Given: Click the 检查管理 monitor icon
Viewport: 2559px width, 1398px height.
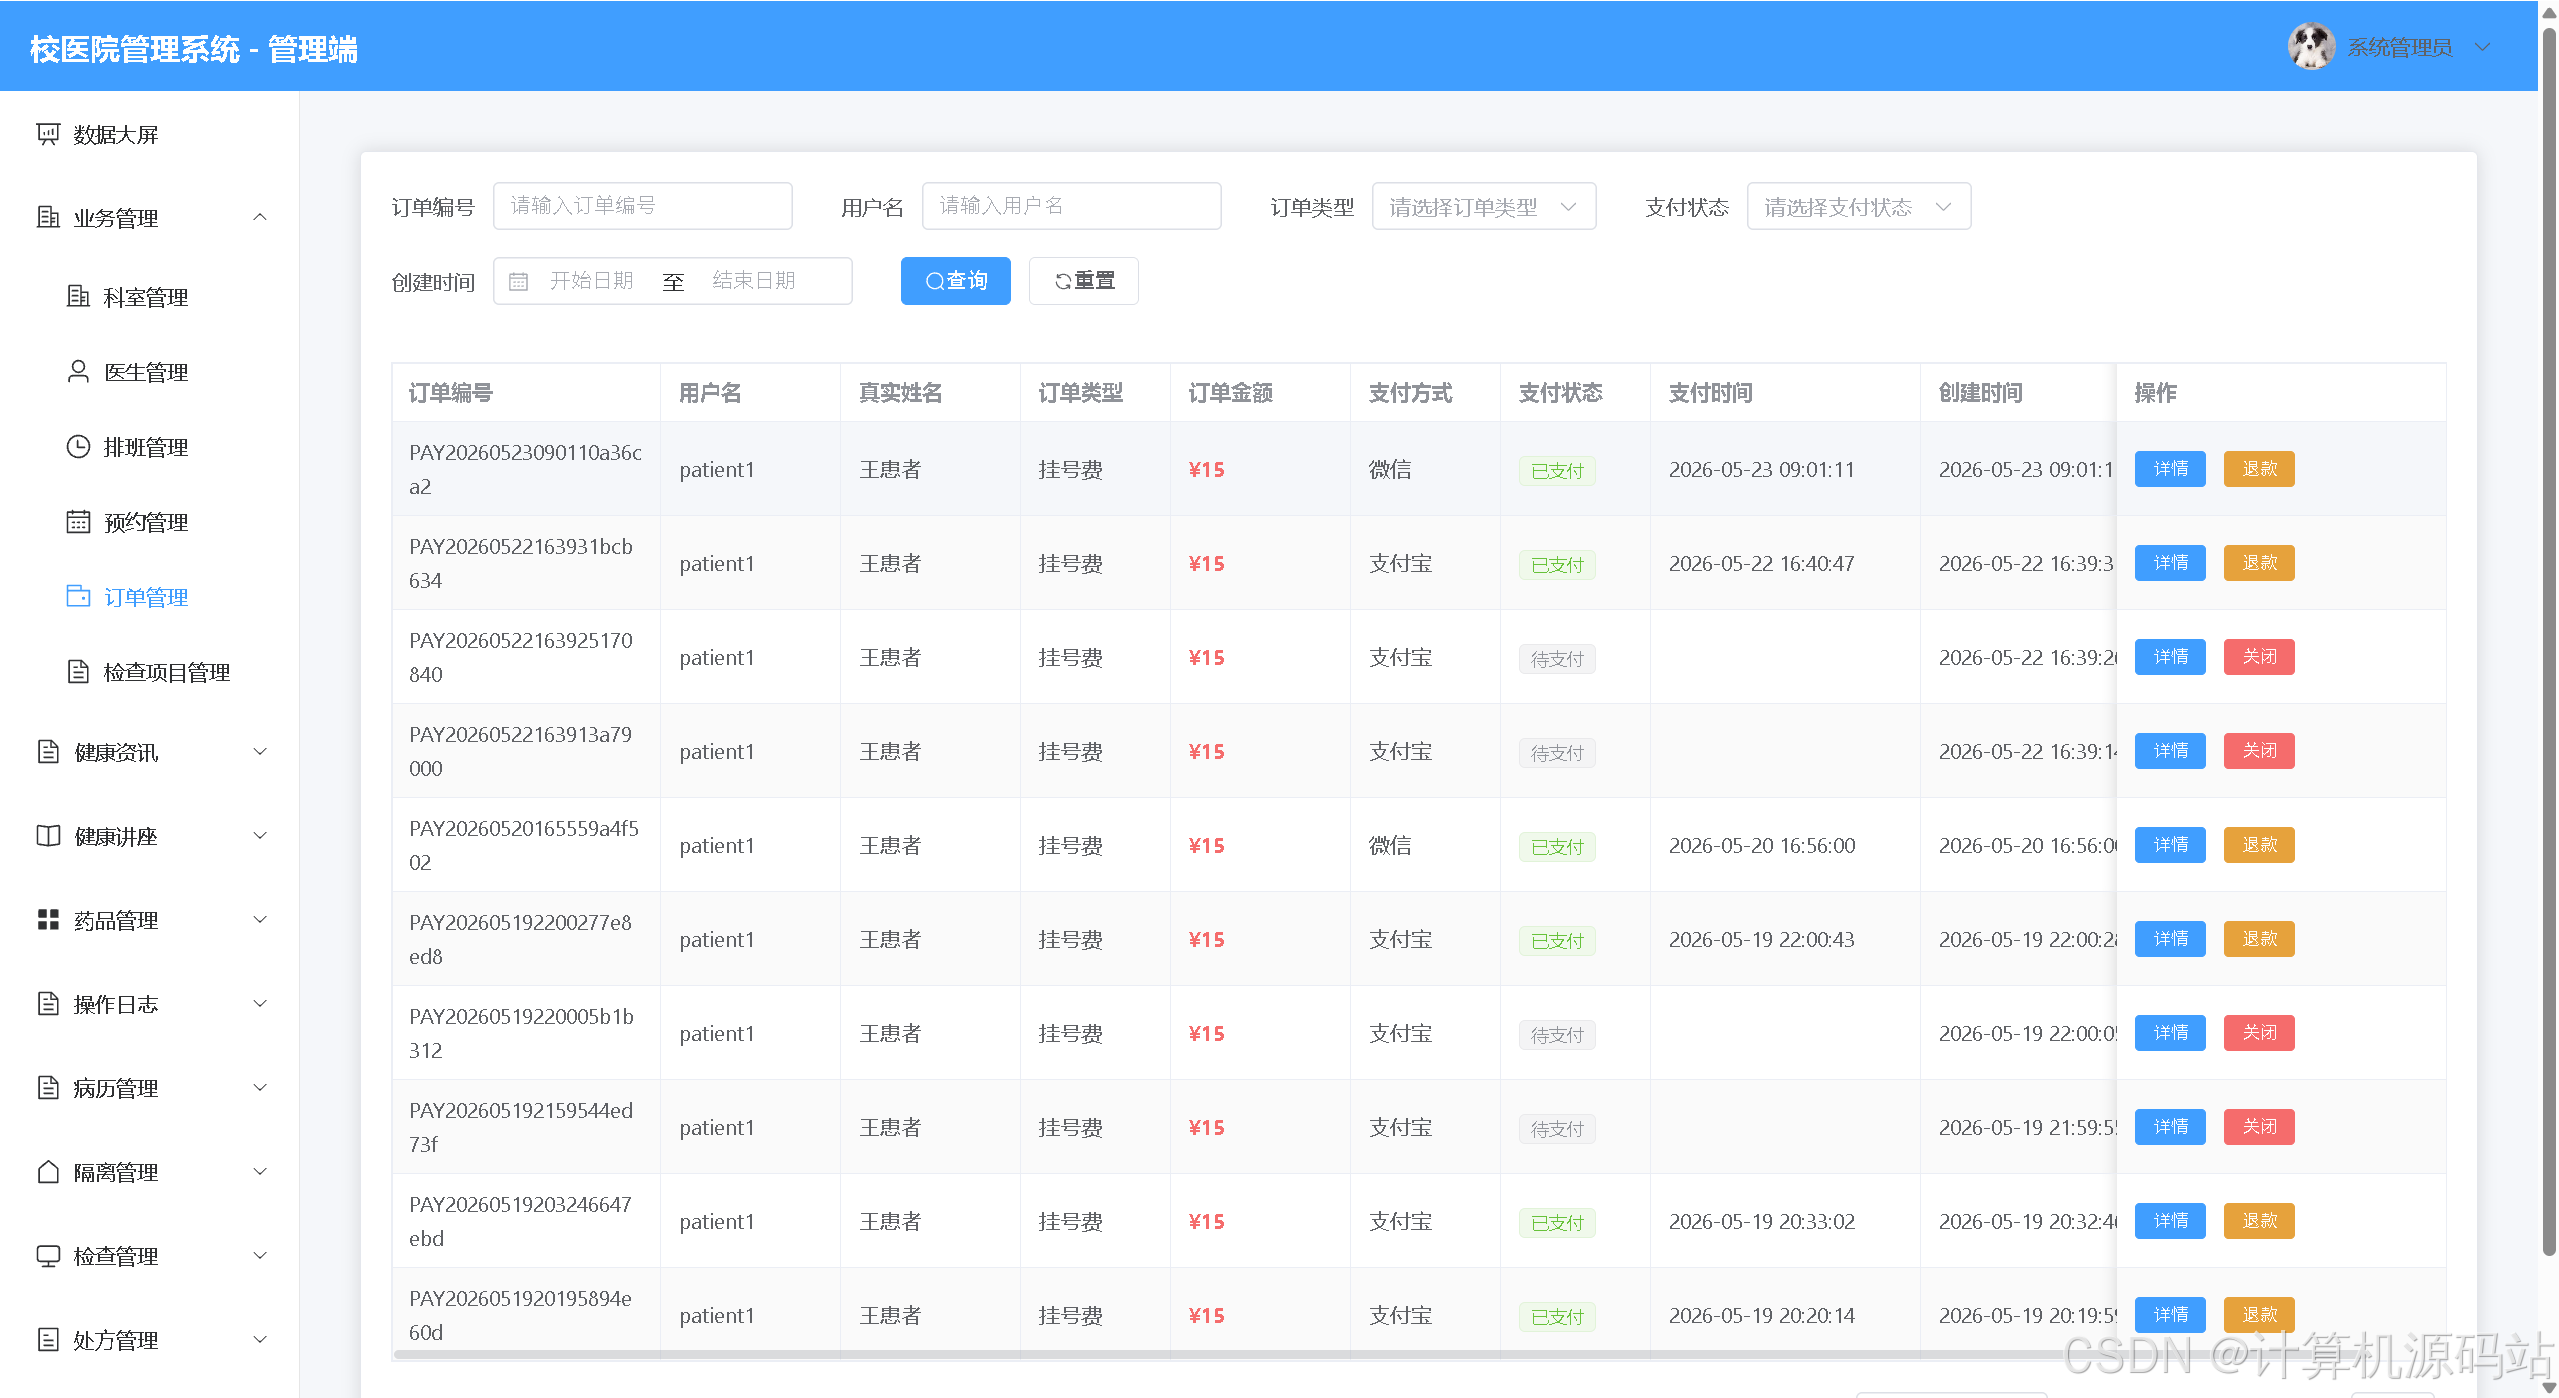Looking at the screenshot, I should (x=48, y=1255).
